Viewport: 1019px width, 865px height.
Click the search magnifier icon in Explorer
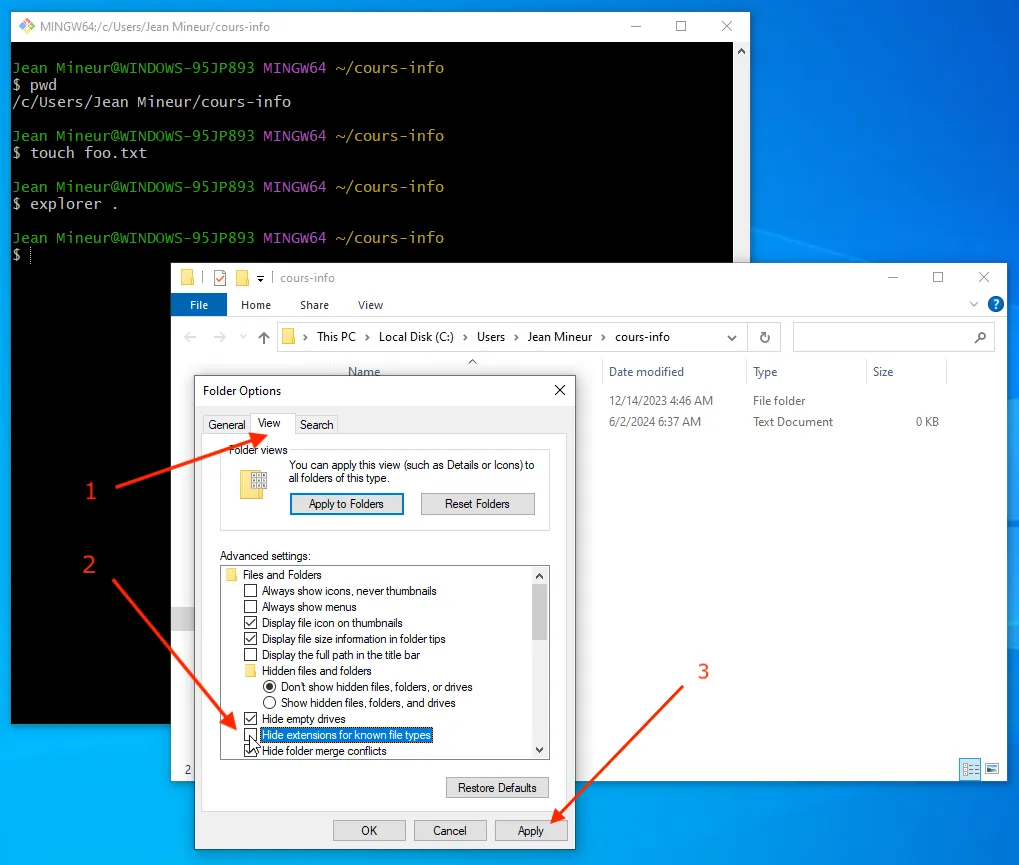[x=980, y=338]
